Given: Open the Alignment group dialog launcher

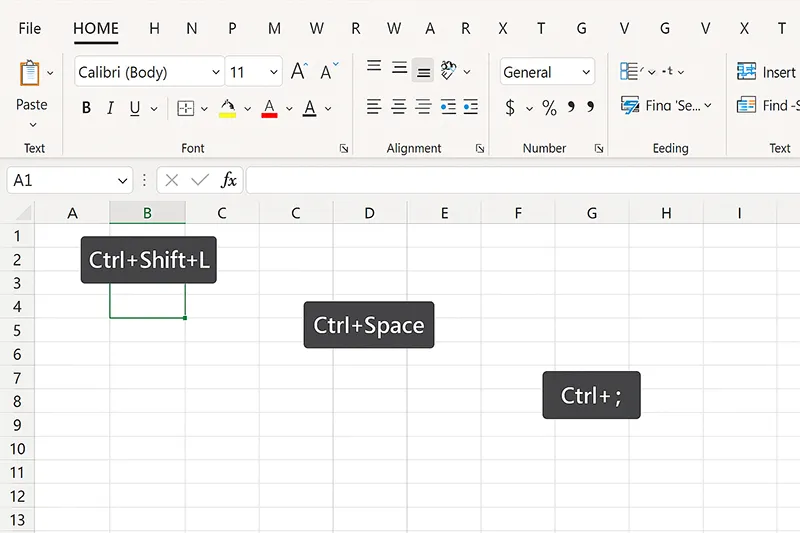Looking at the screenshot, I should point(480,148).
